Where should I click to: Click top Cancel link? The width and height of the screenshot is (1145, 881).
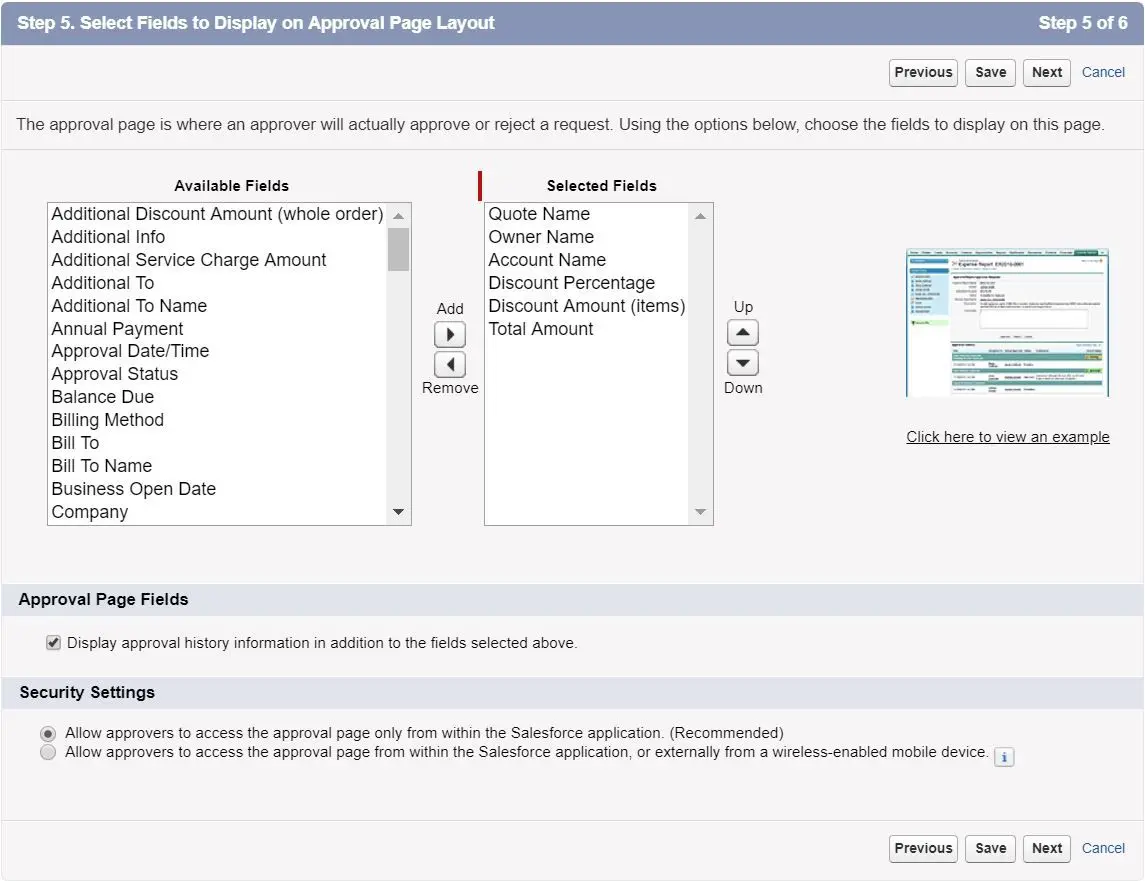[x=1103, y=72]
